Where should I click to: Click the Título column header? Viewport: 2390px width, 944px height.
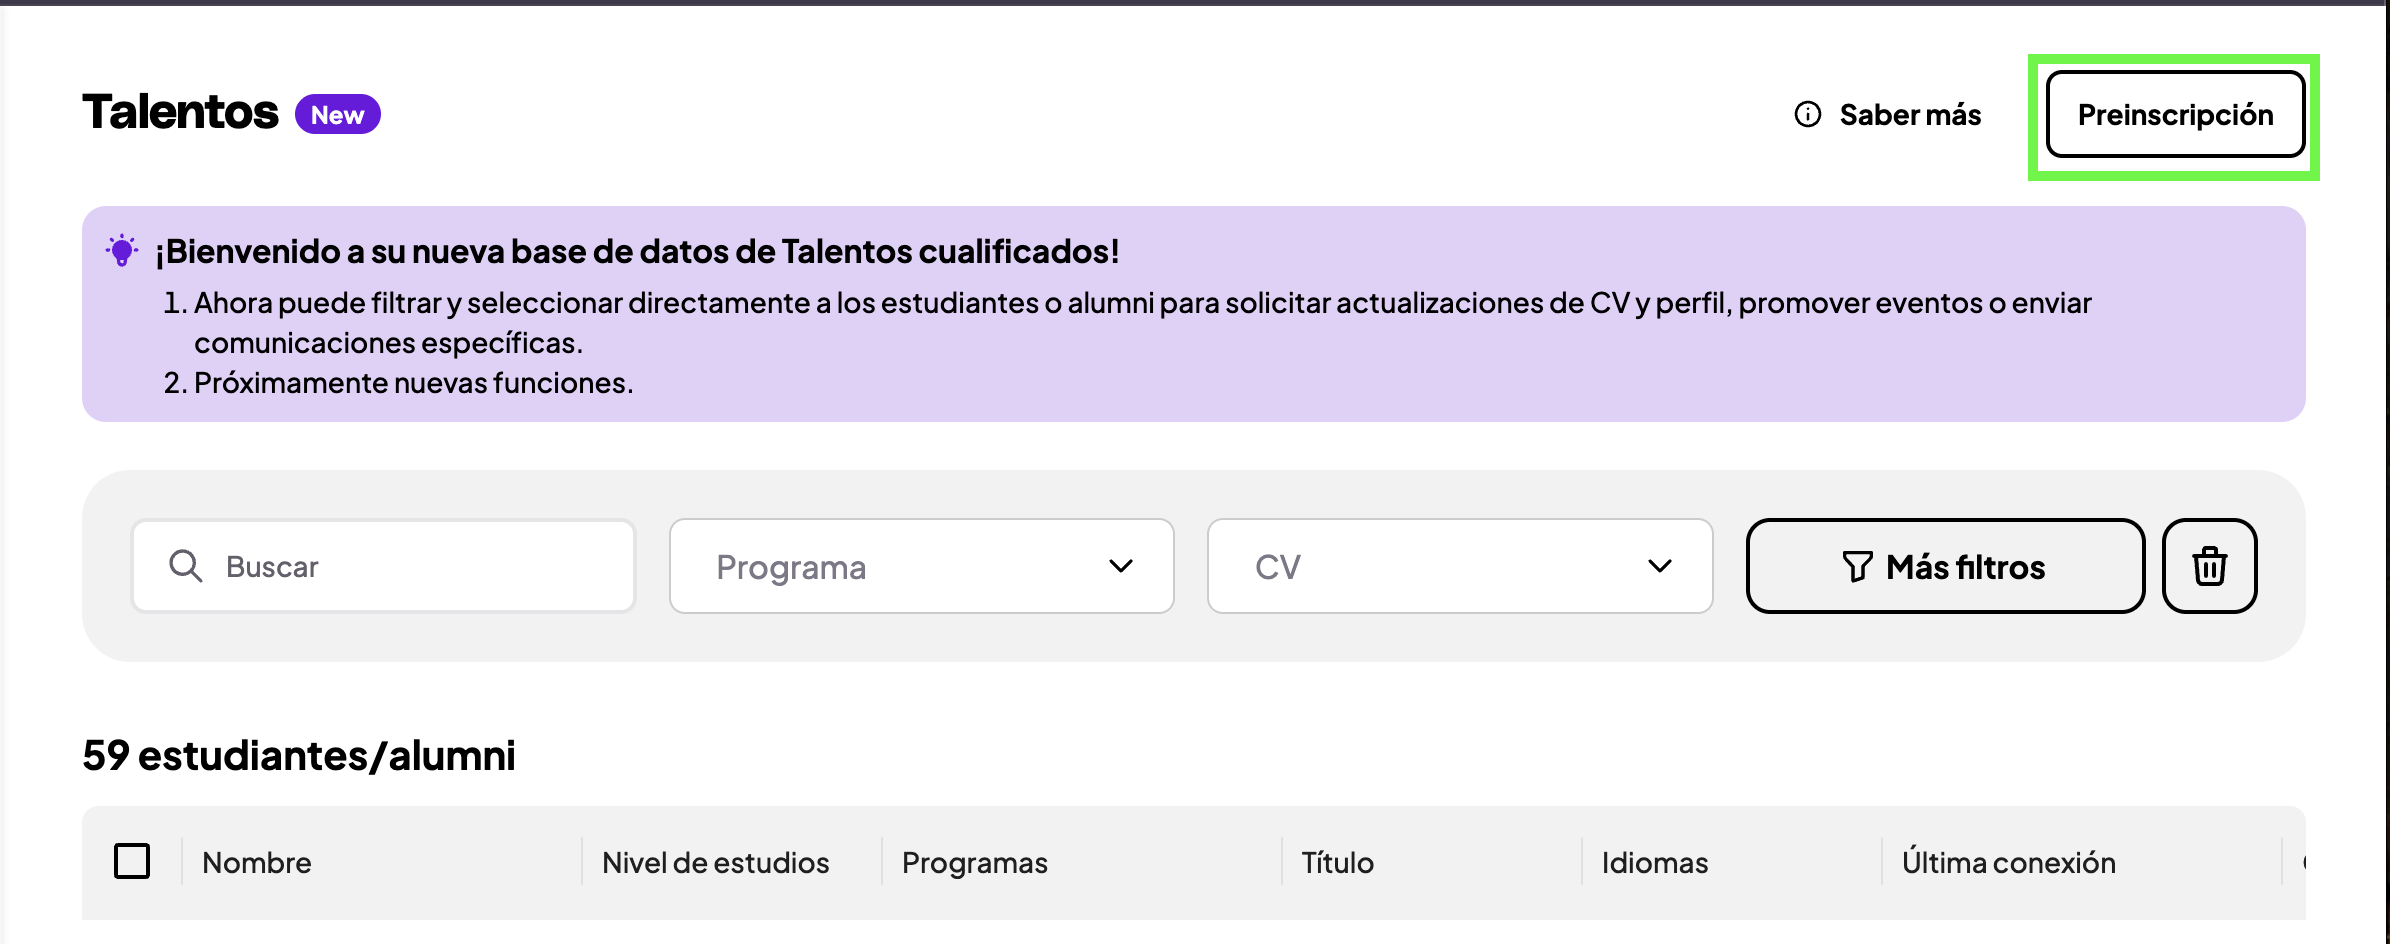coord(1337,862)
